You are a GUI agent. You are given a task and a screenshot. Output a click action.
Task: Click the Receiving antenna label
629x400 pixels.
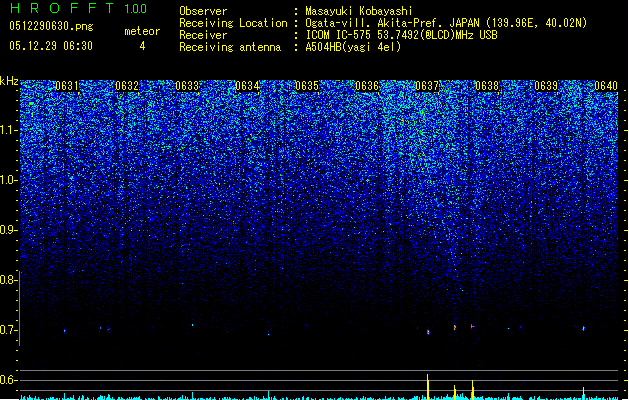point(230,47)
